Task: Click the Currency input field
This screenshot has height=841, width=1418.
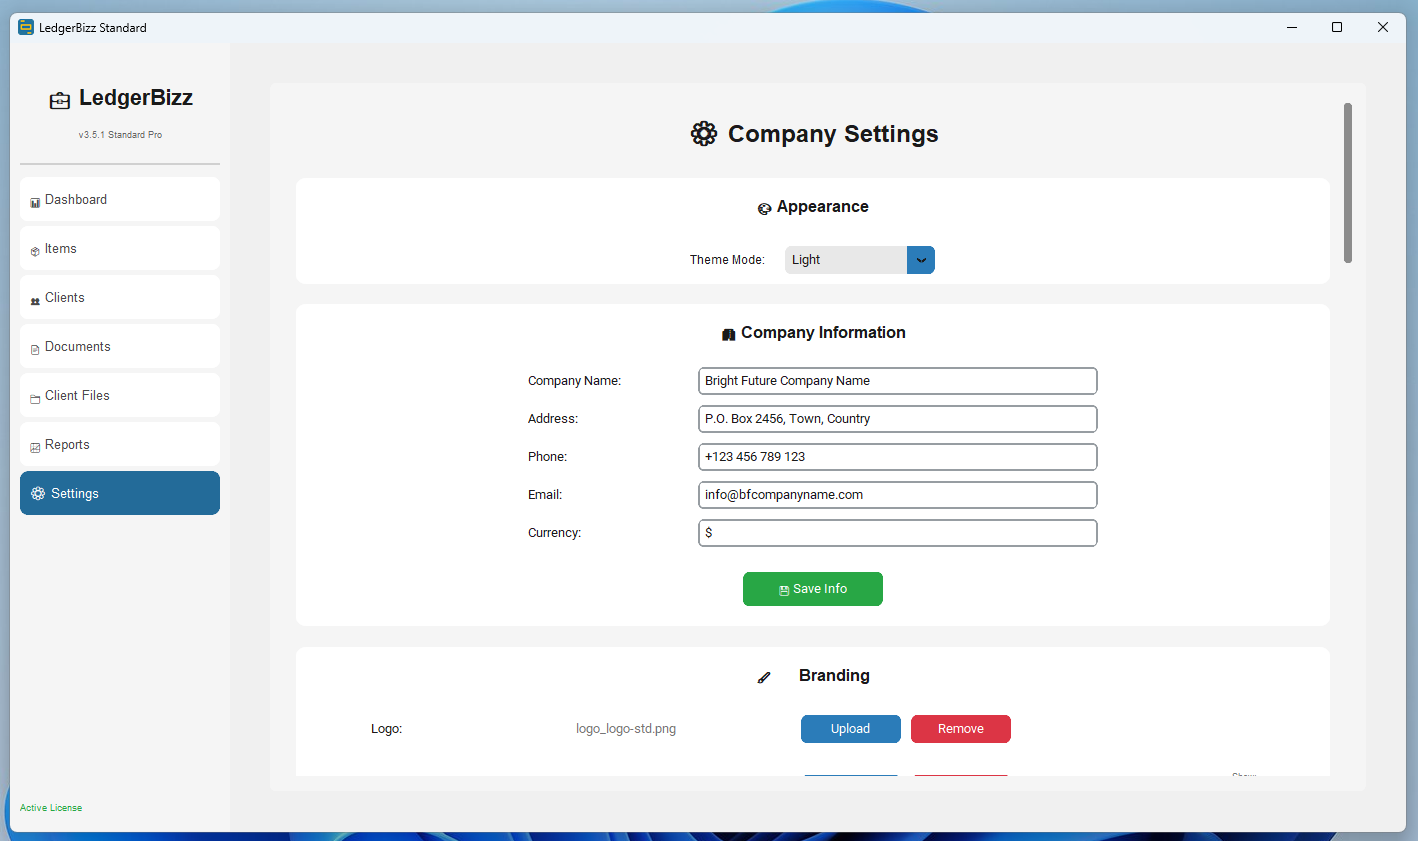Action: pos(898,533)
